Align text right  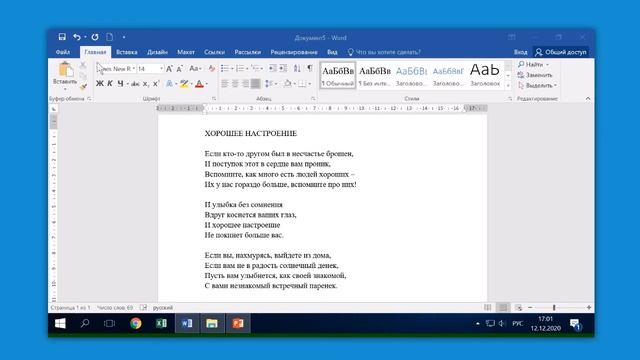pyautogui.click(x=245, y=84)
